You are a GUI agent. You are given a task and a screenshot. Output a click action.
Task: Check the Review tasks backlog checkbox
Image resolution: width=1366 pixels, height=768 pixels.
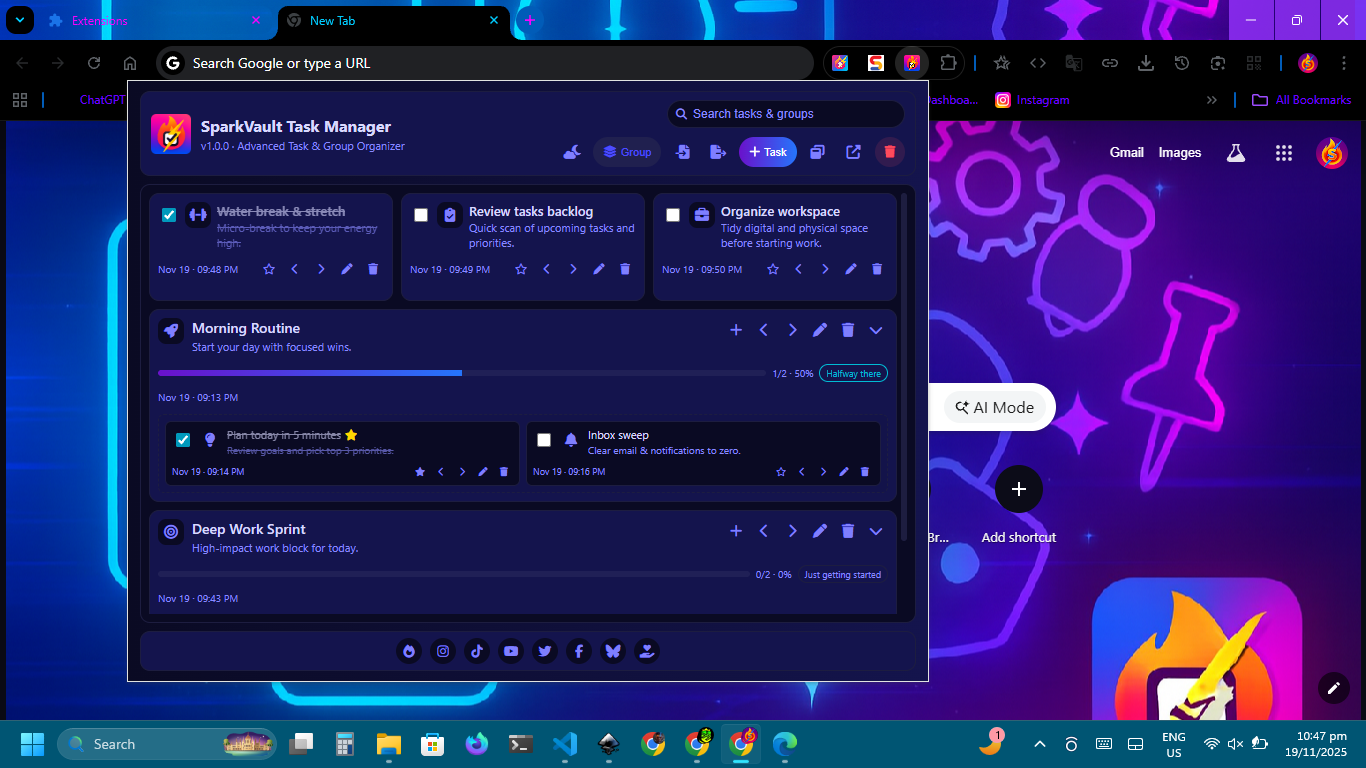pyautogui.click(x=421, y=215)
